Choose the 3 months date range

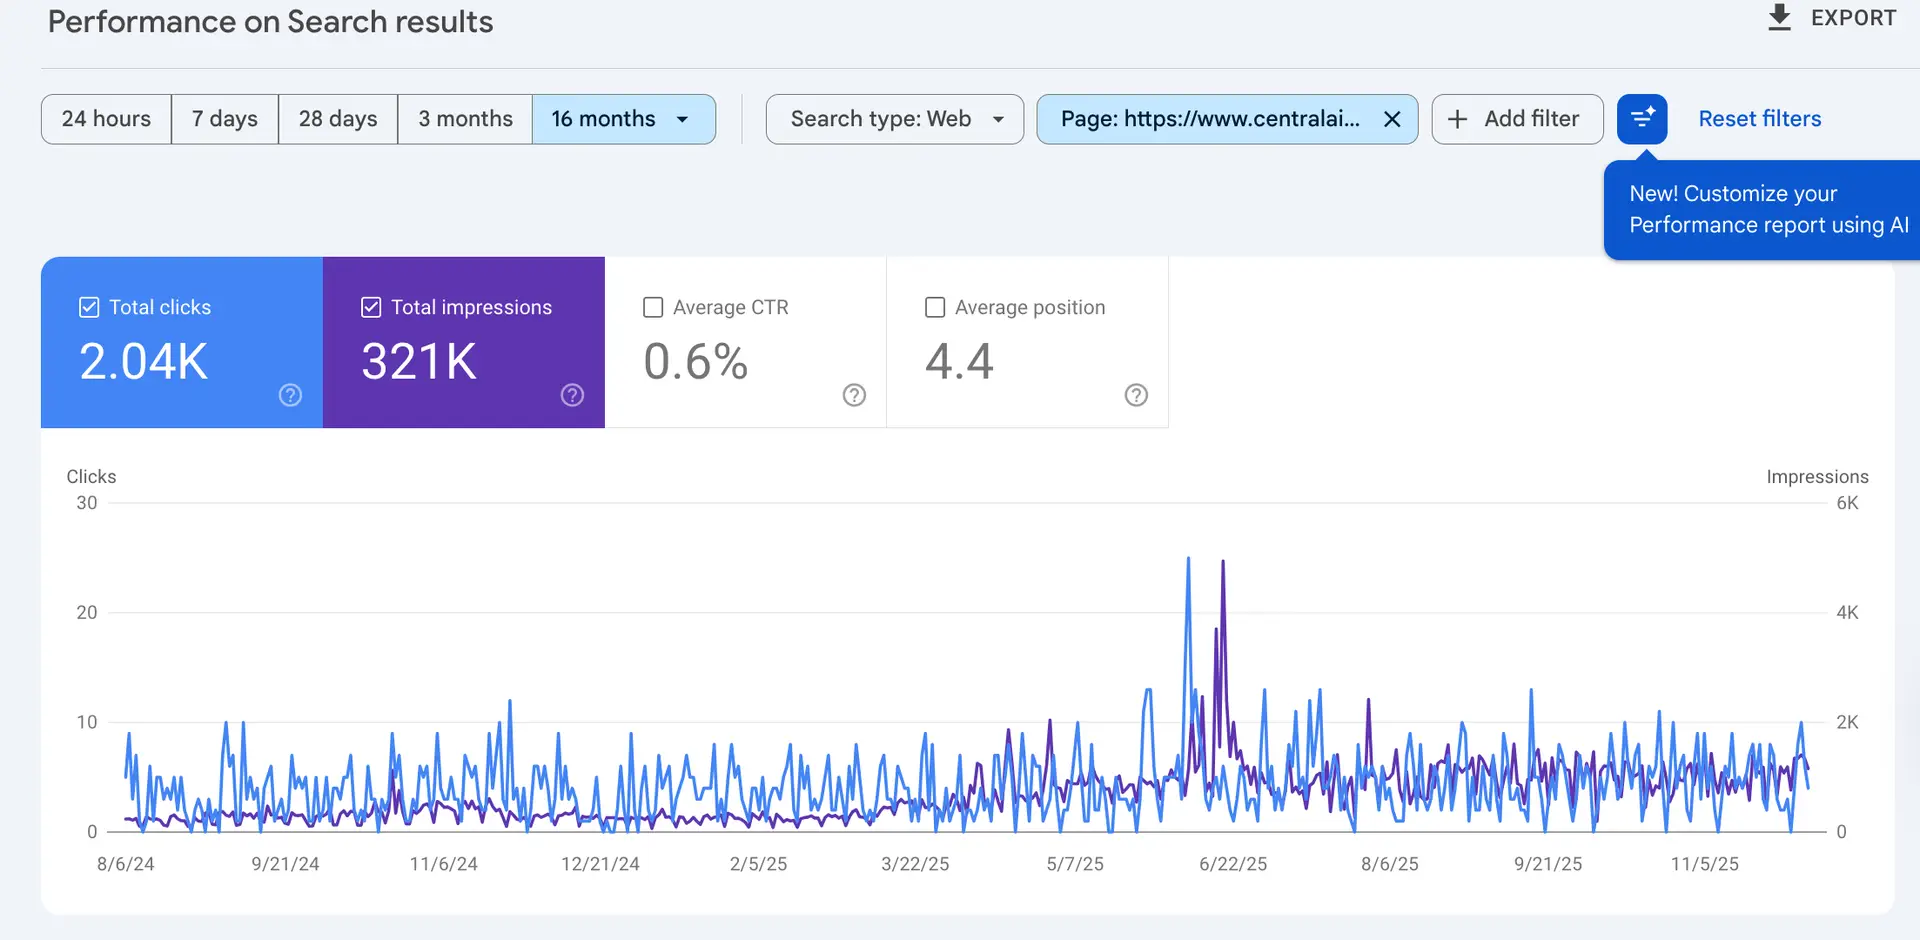(x=465, y=119)
